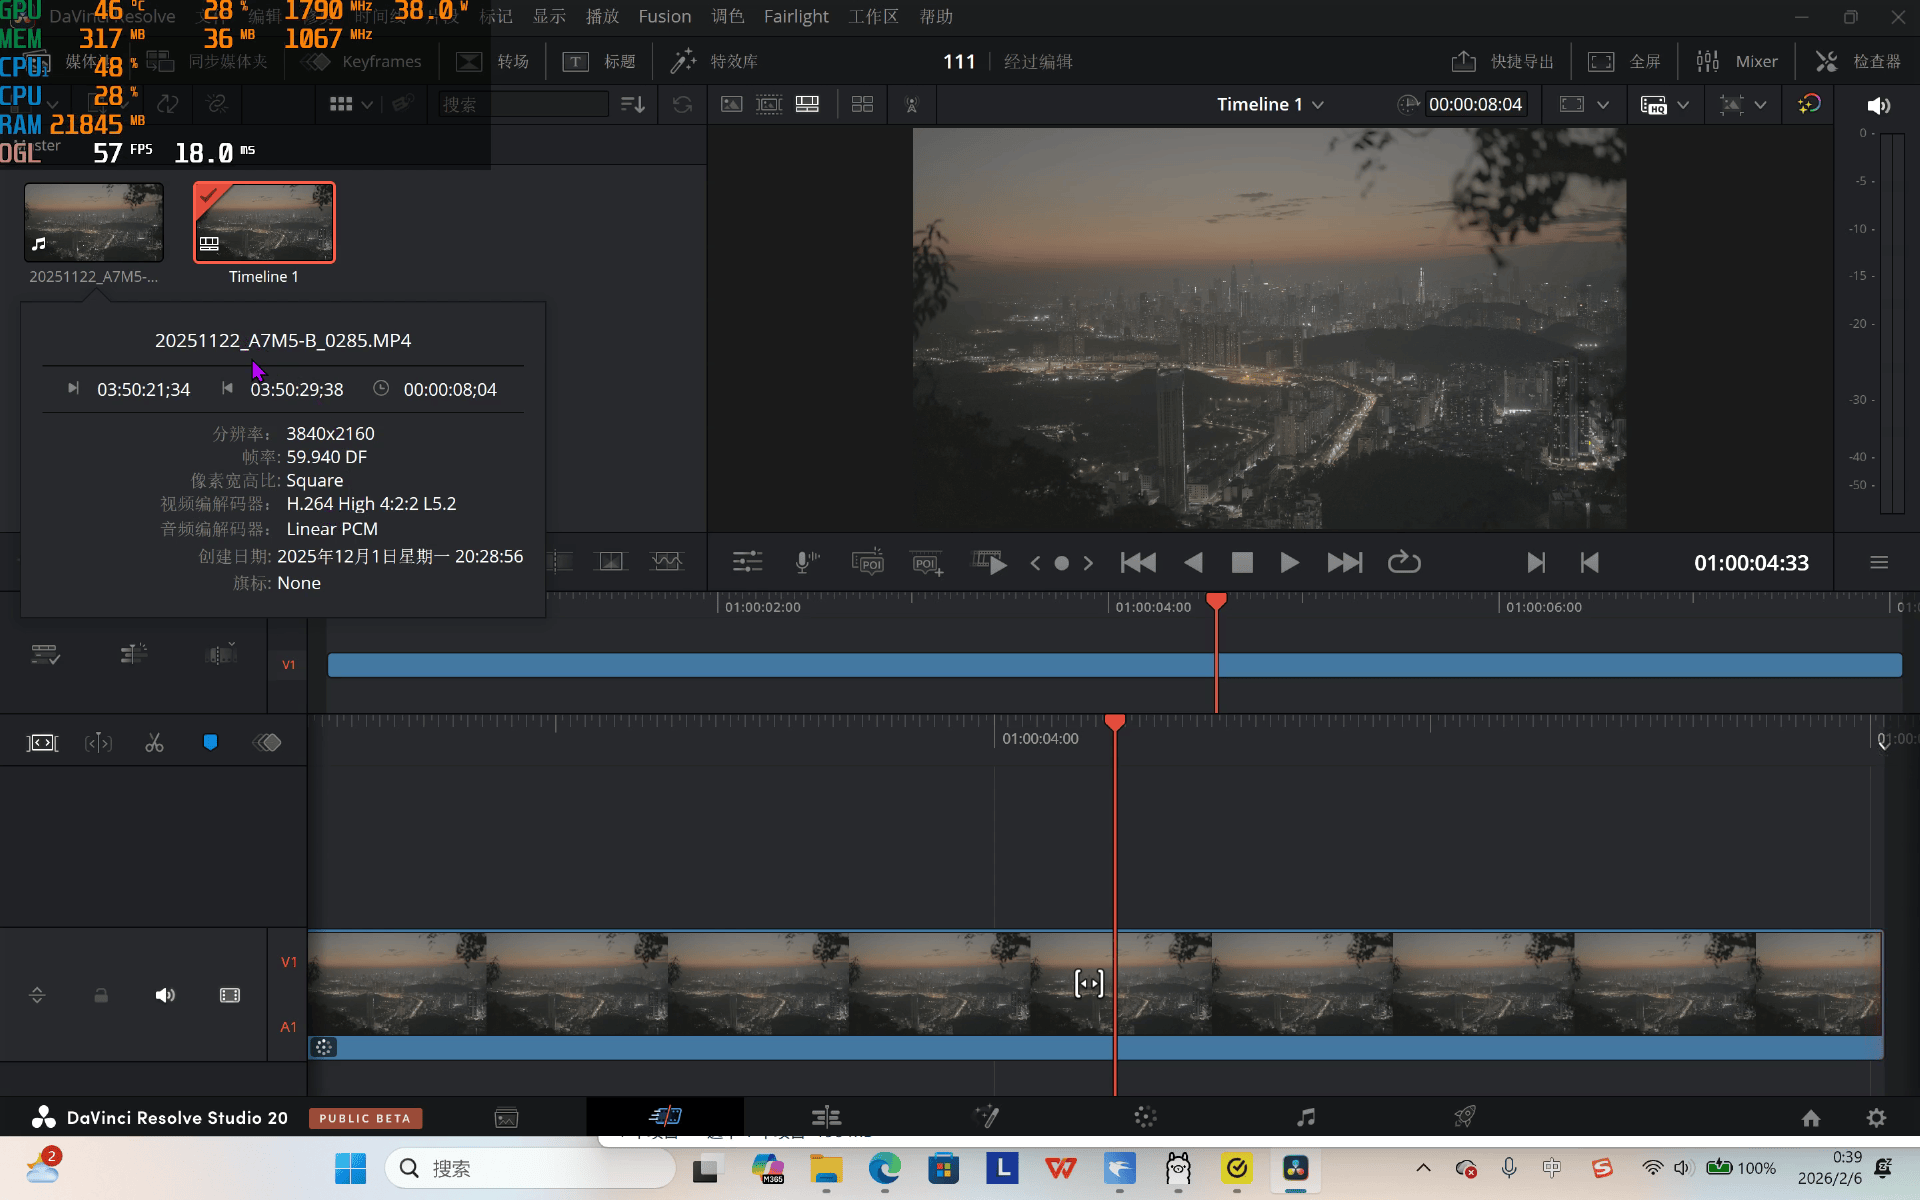Add a blue marker at the playhead
Image resolution: width=1920 pixels, height=1200 pixels.
tap(210, 742)
